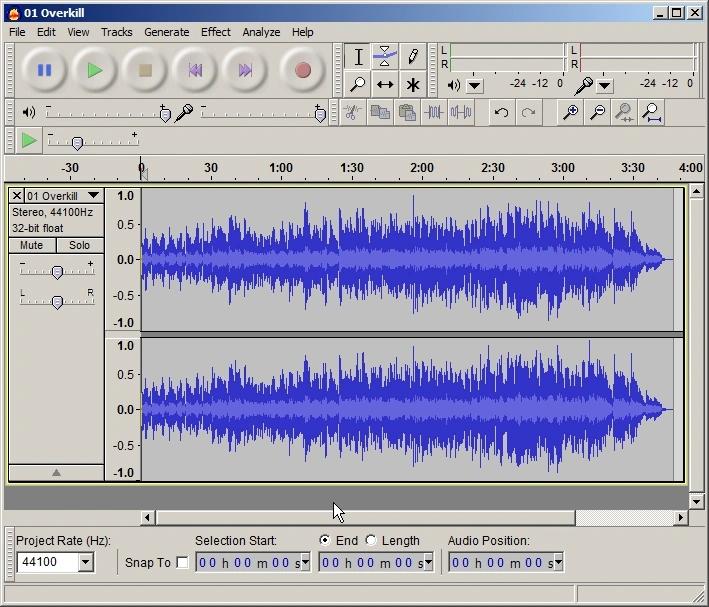The height and width of the screenshot is (607, 709).
Task: Click the Undo arrow icon
Action: coord(502,112)
